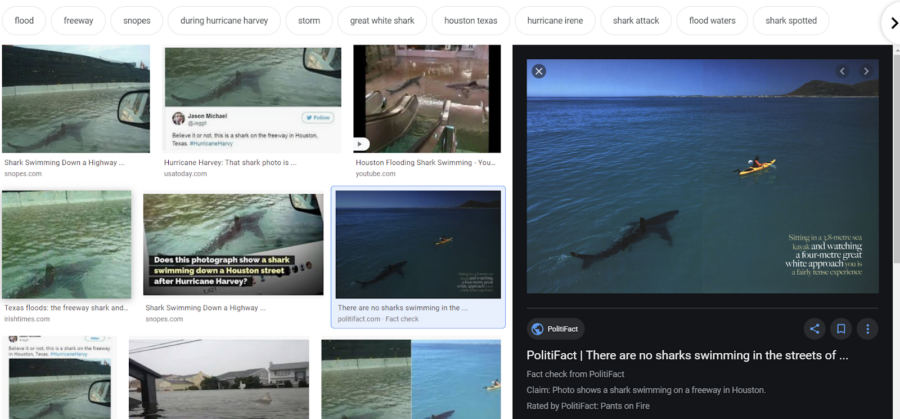Click the snopes.com source under first image

(x=23, y=173)
